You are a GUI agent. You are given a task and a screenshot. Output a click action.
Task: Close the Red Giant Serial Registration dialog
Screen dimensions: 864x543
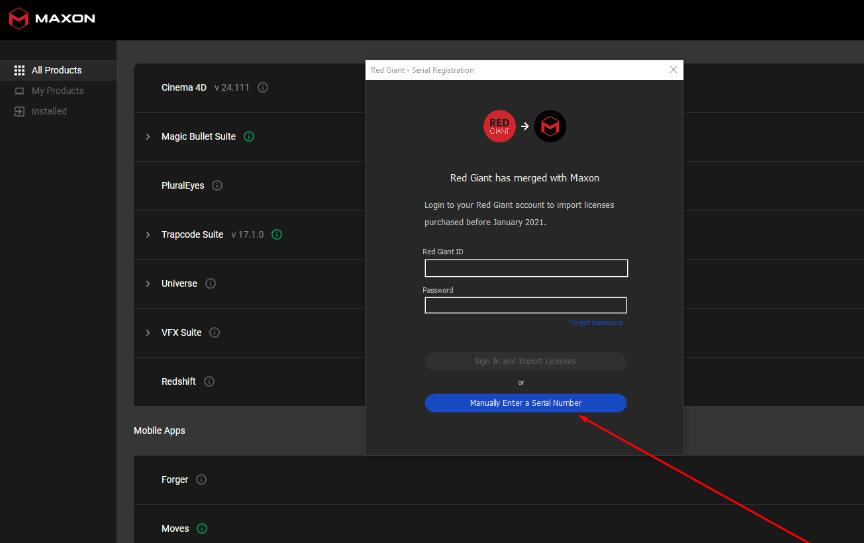point(673,69)
